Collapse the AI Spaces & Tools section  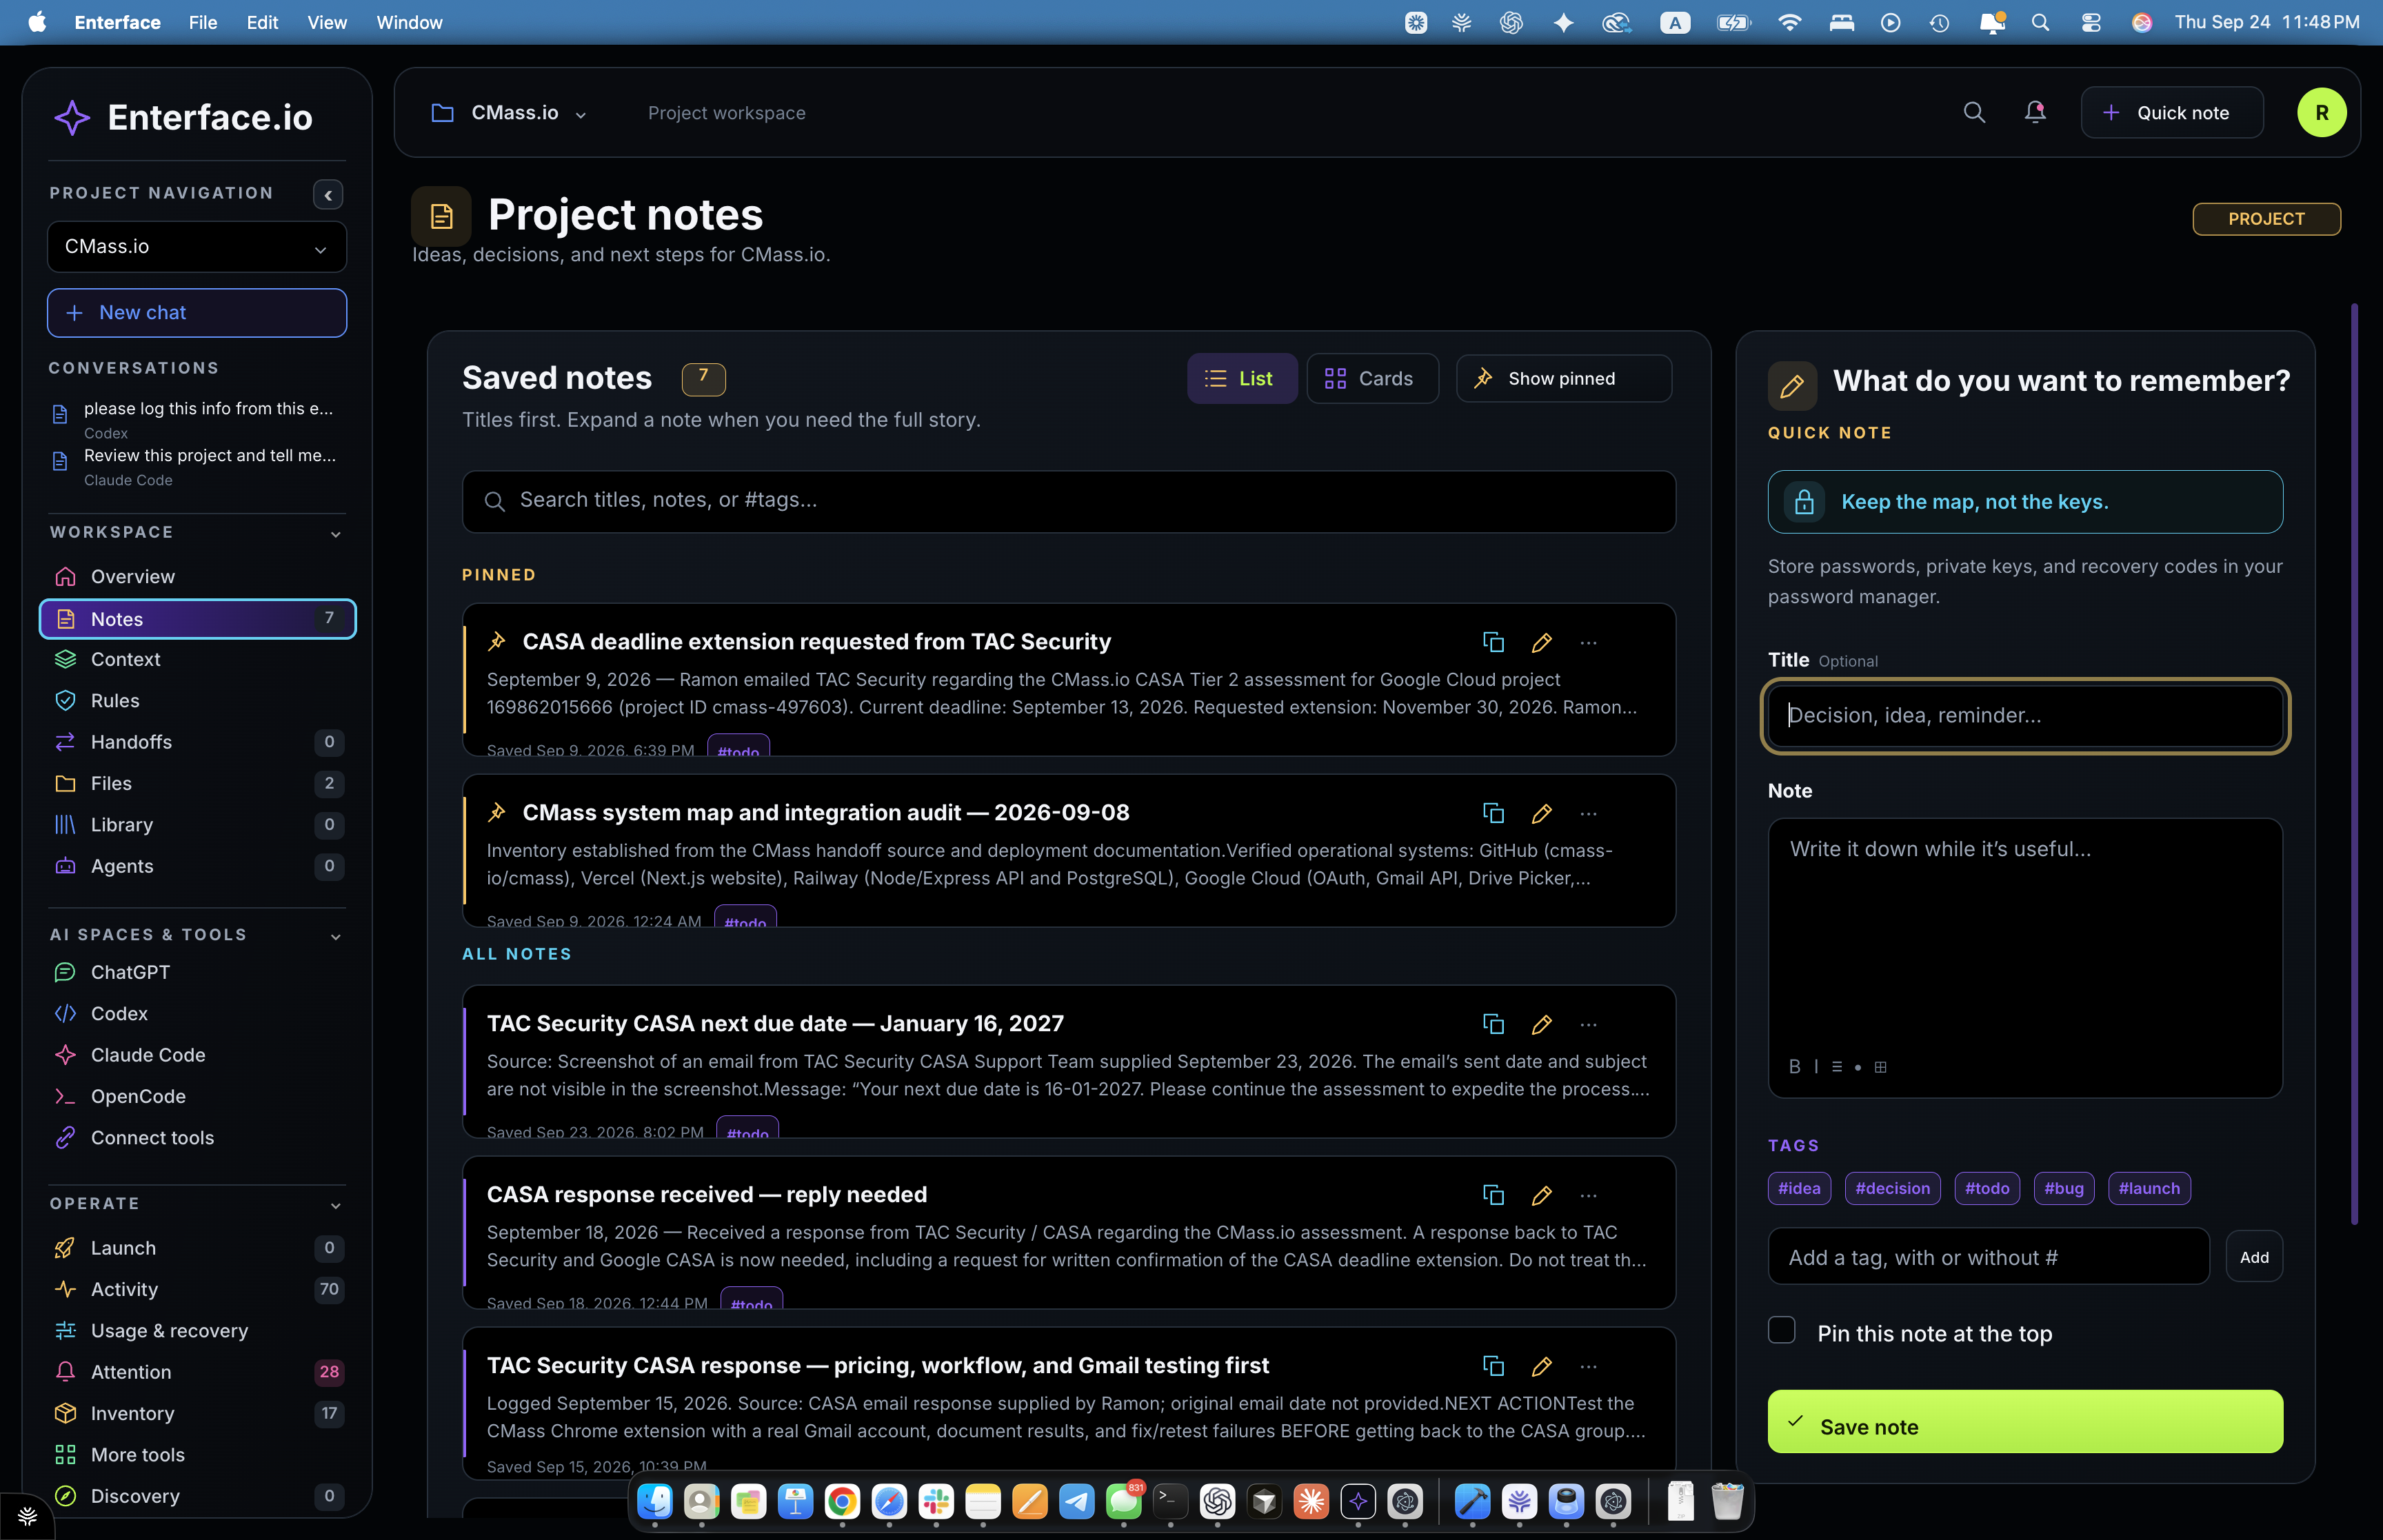tap(336, 937)
